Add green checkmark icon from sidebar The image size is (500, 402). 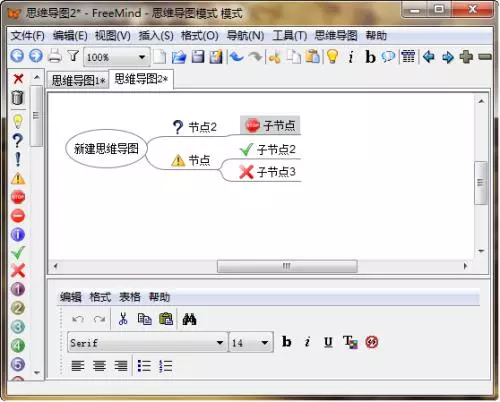pyautogui.click(x=18, y=253)
